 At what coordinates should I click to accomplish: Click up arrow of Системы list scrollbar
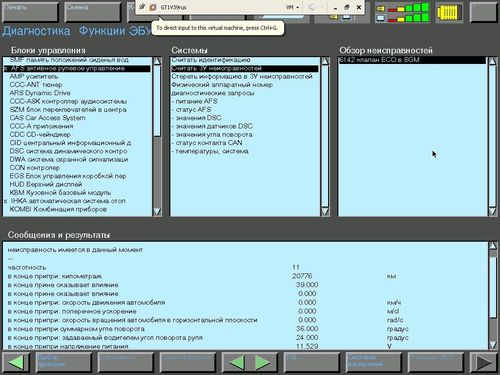coord(325,61)
